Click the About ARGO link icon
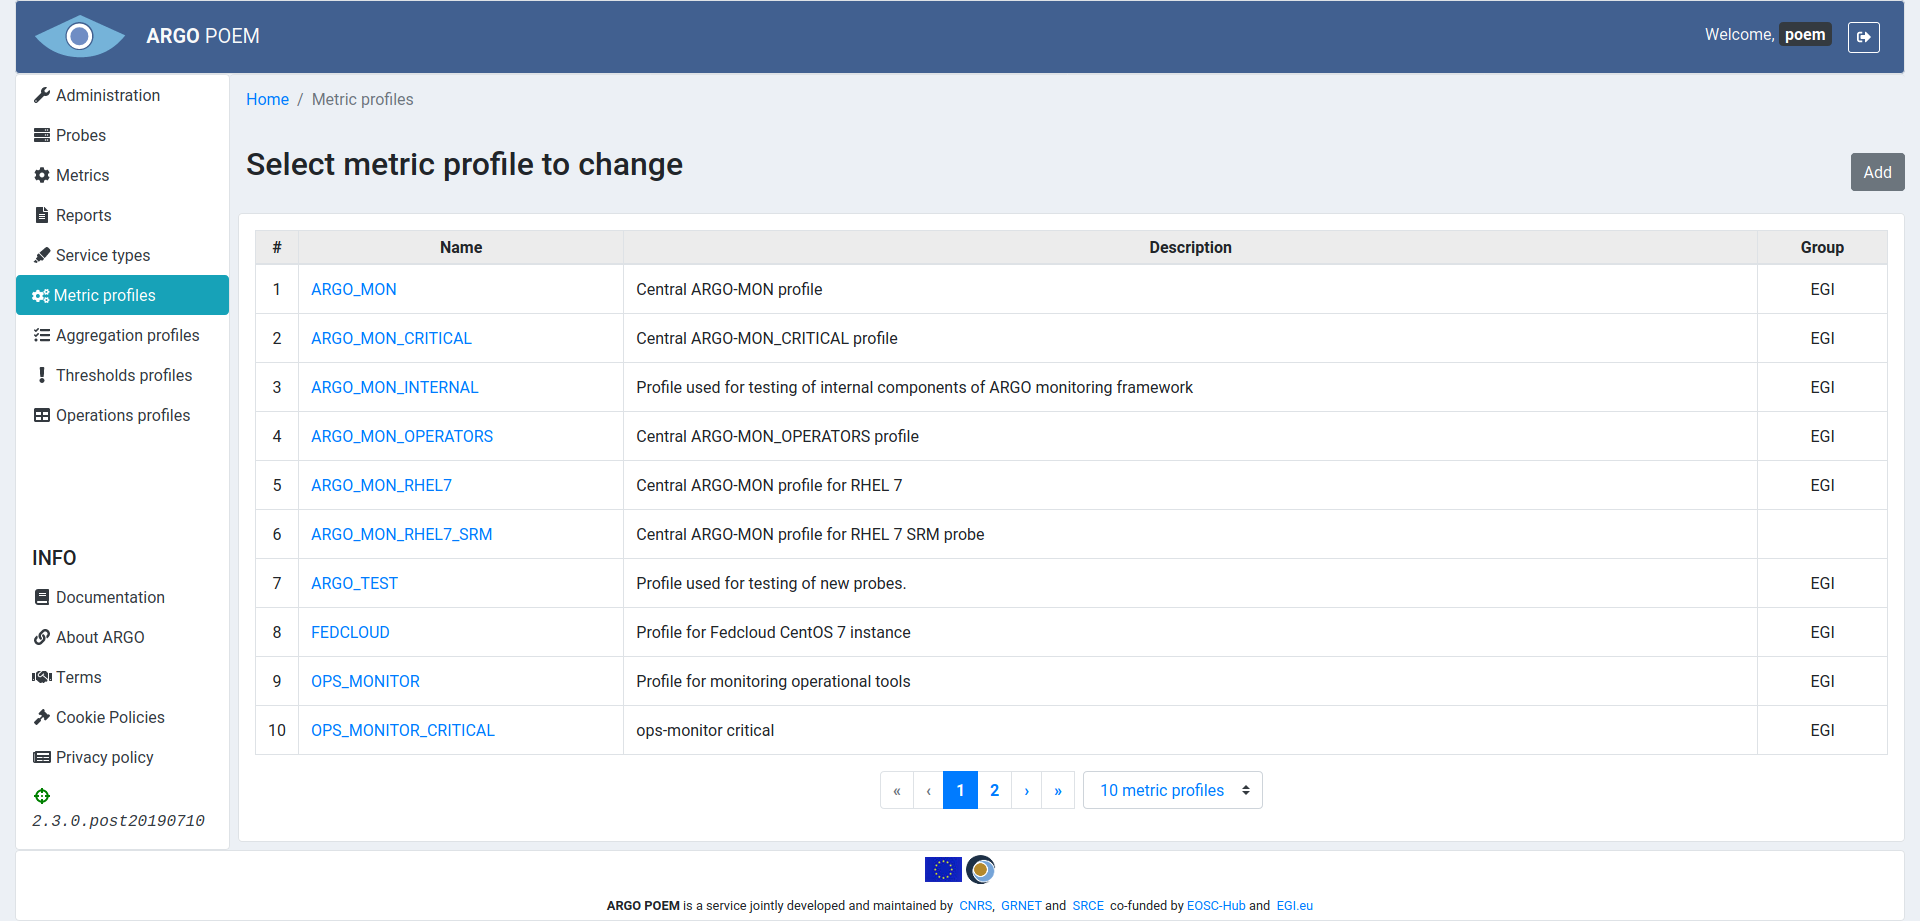 tap(42, 637)
